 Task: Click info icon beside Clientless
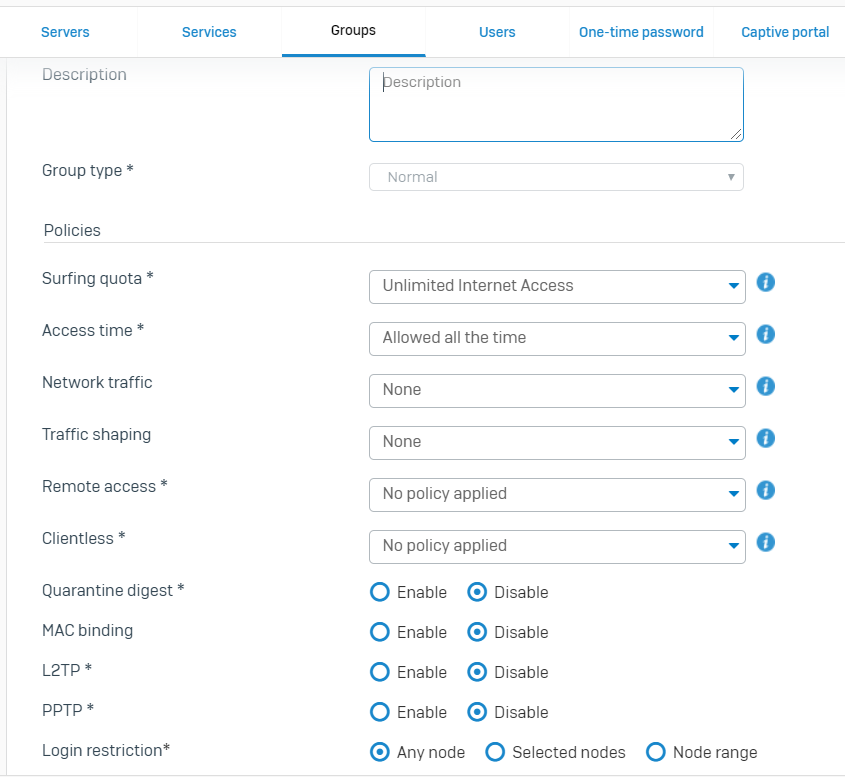point(766,543)
